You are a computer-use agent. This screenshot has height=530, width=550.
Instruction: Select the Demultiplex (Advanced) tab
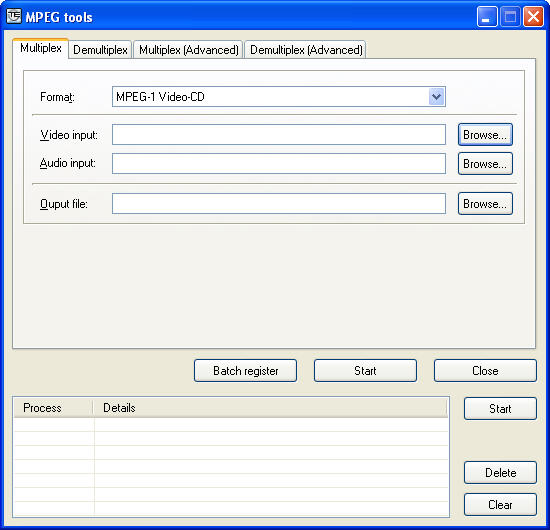pyautogui.click(x=306, y=49)
